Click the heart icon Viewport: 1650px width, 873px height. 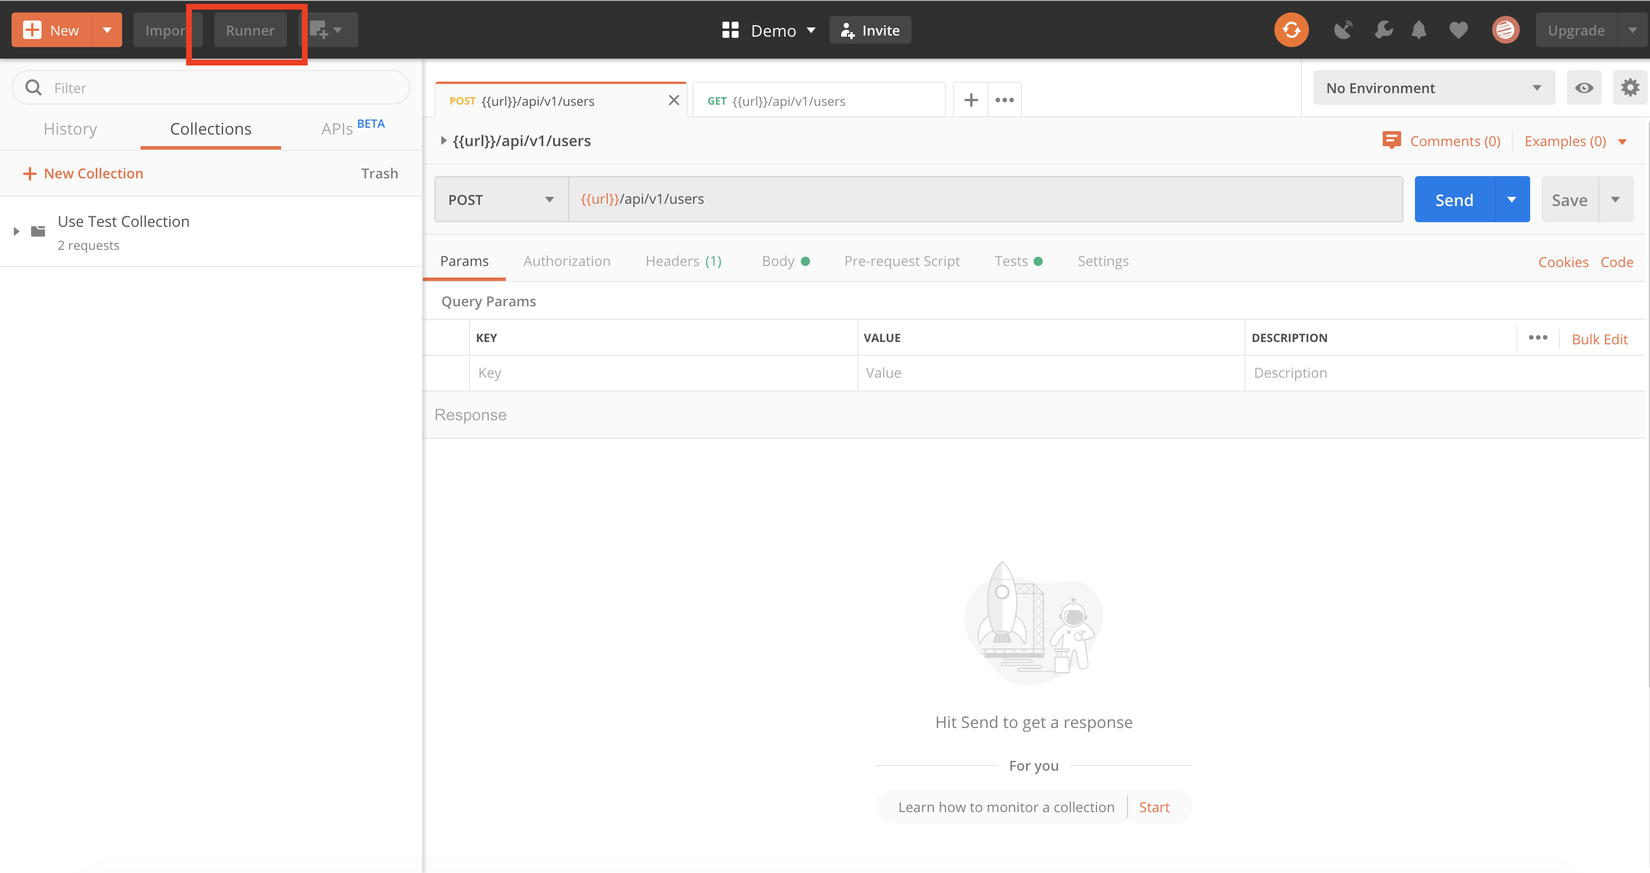click(x=1459, y=30)
